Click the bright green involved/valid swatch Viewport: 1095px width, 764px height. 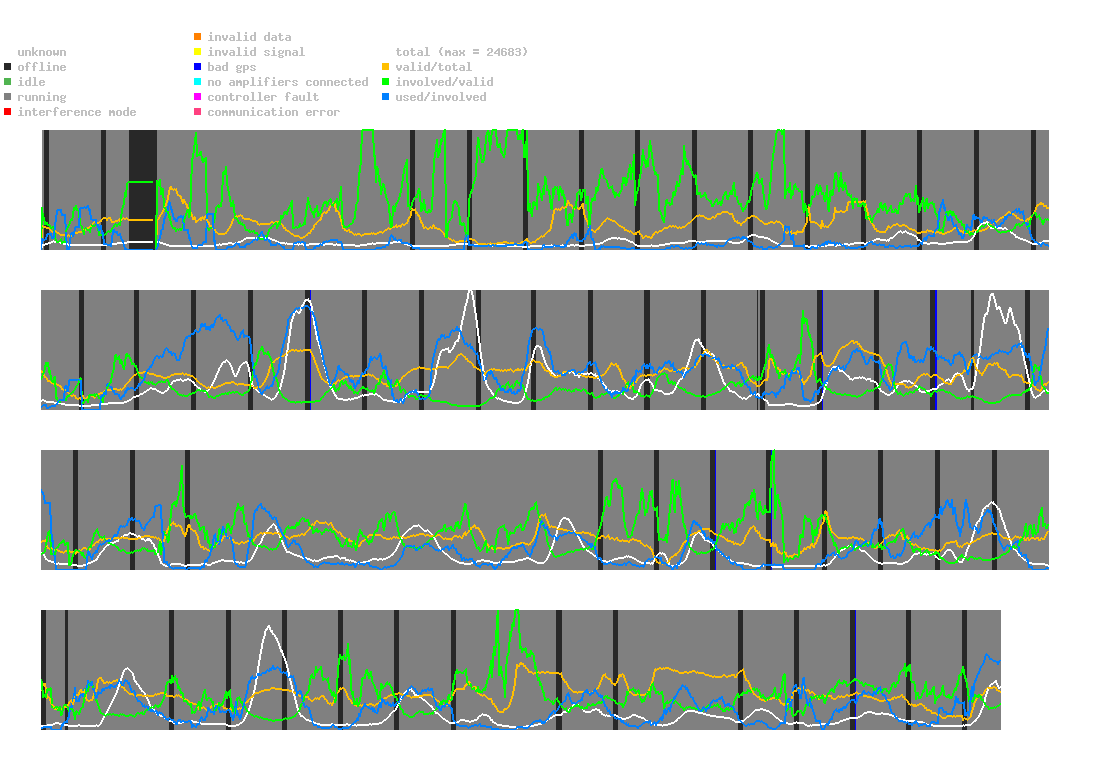[385, 82]
